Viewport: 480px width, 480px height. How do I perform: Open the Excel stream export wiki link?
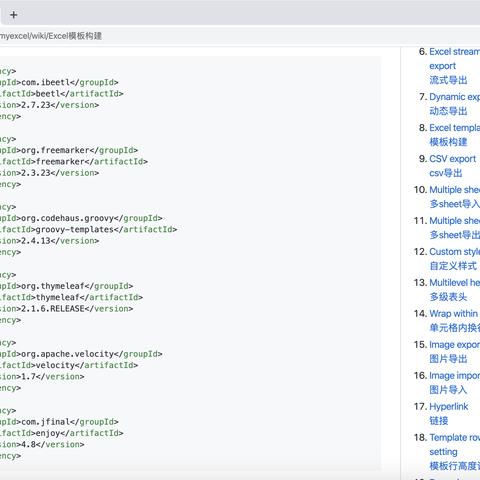click(x=455, y=59)
